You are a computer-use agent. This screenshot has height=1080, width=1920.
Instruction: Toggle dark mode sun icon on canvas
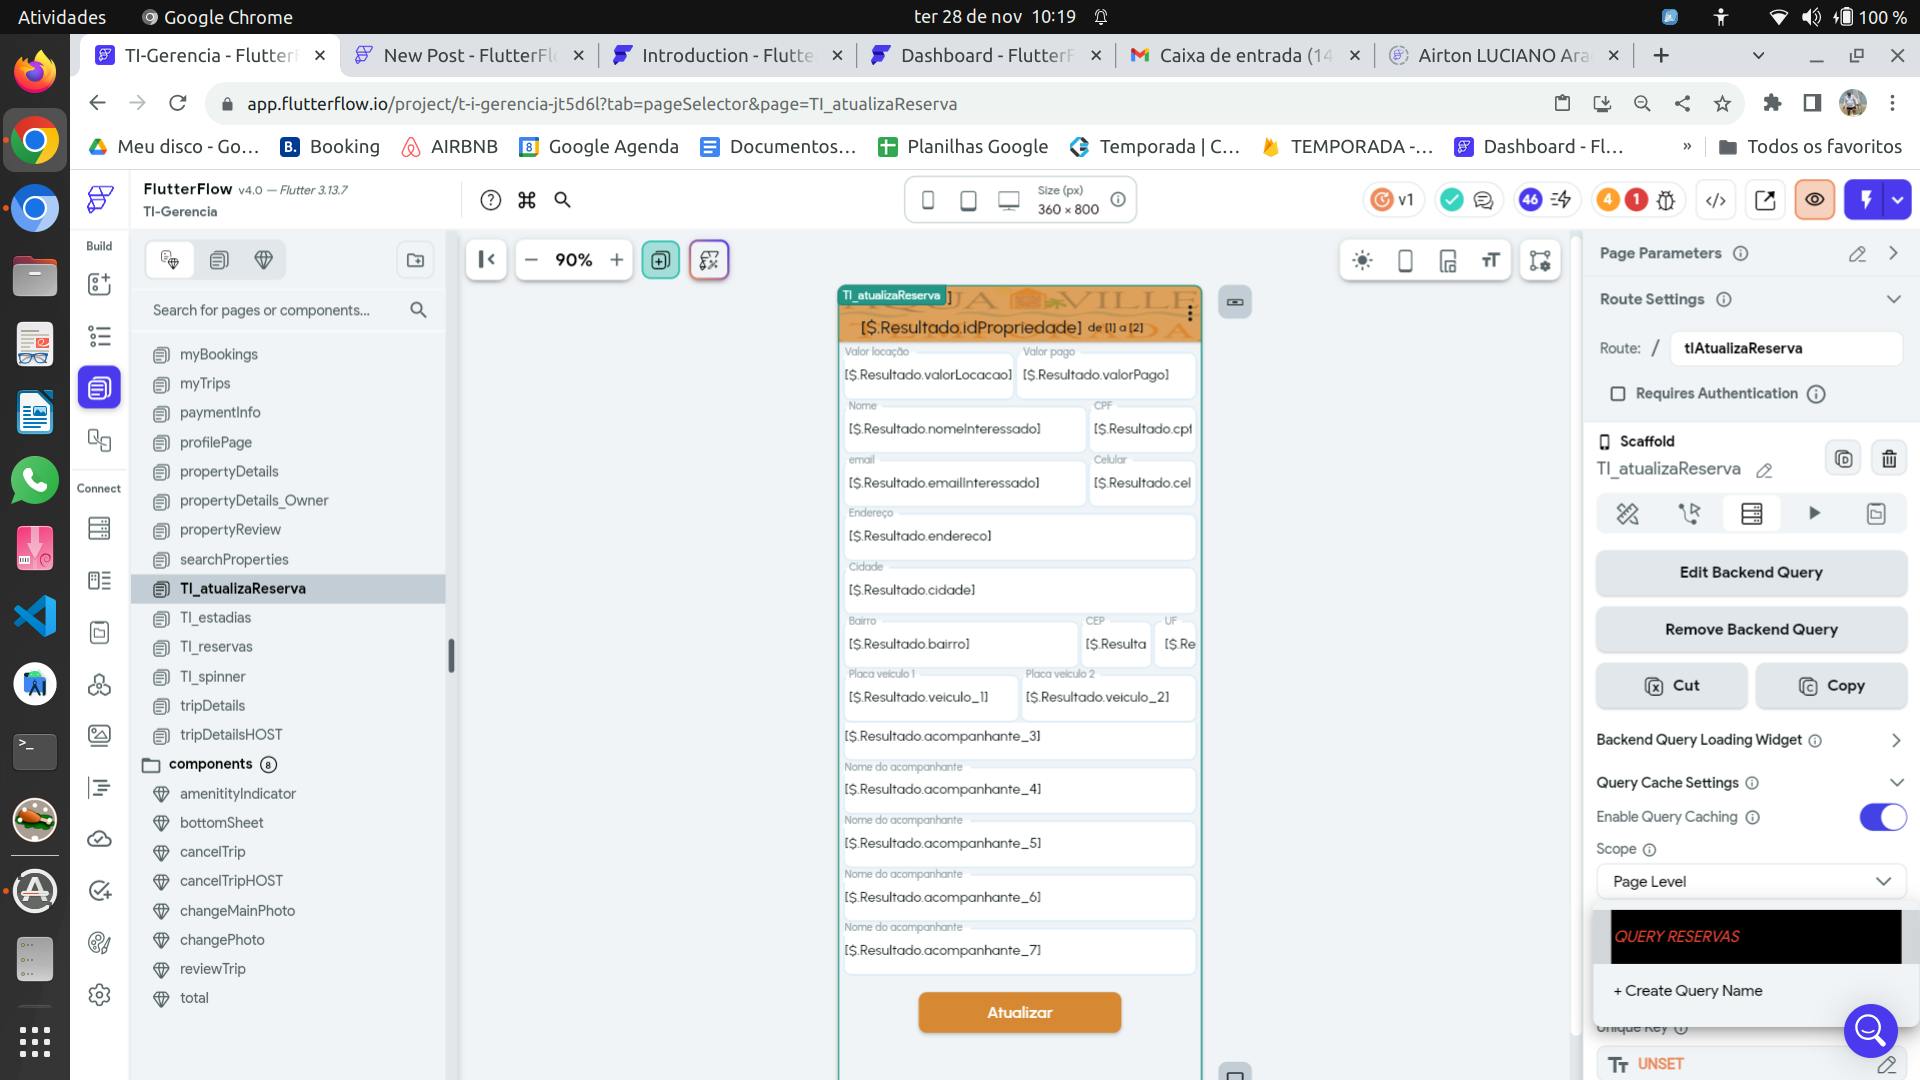pos(1362,261)
